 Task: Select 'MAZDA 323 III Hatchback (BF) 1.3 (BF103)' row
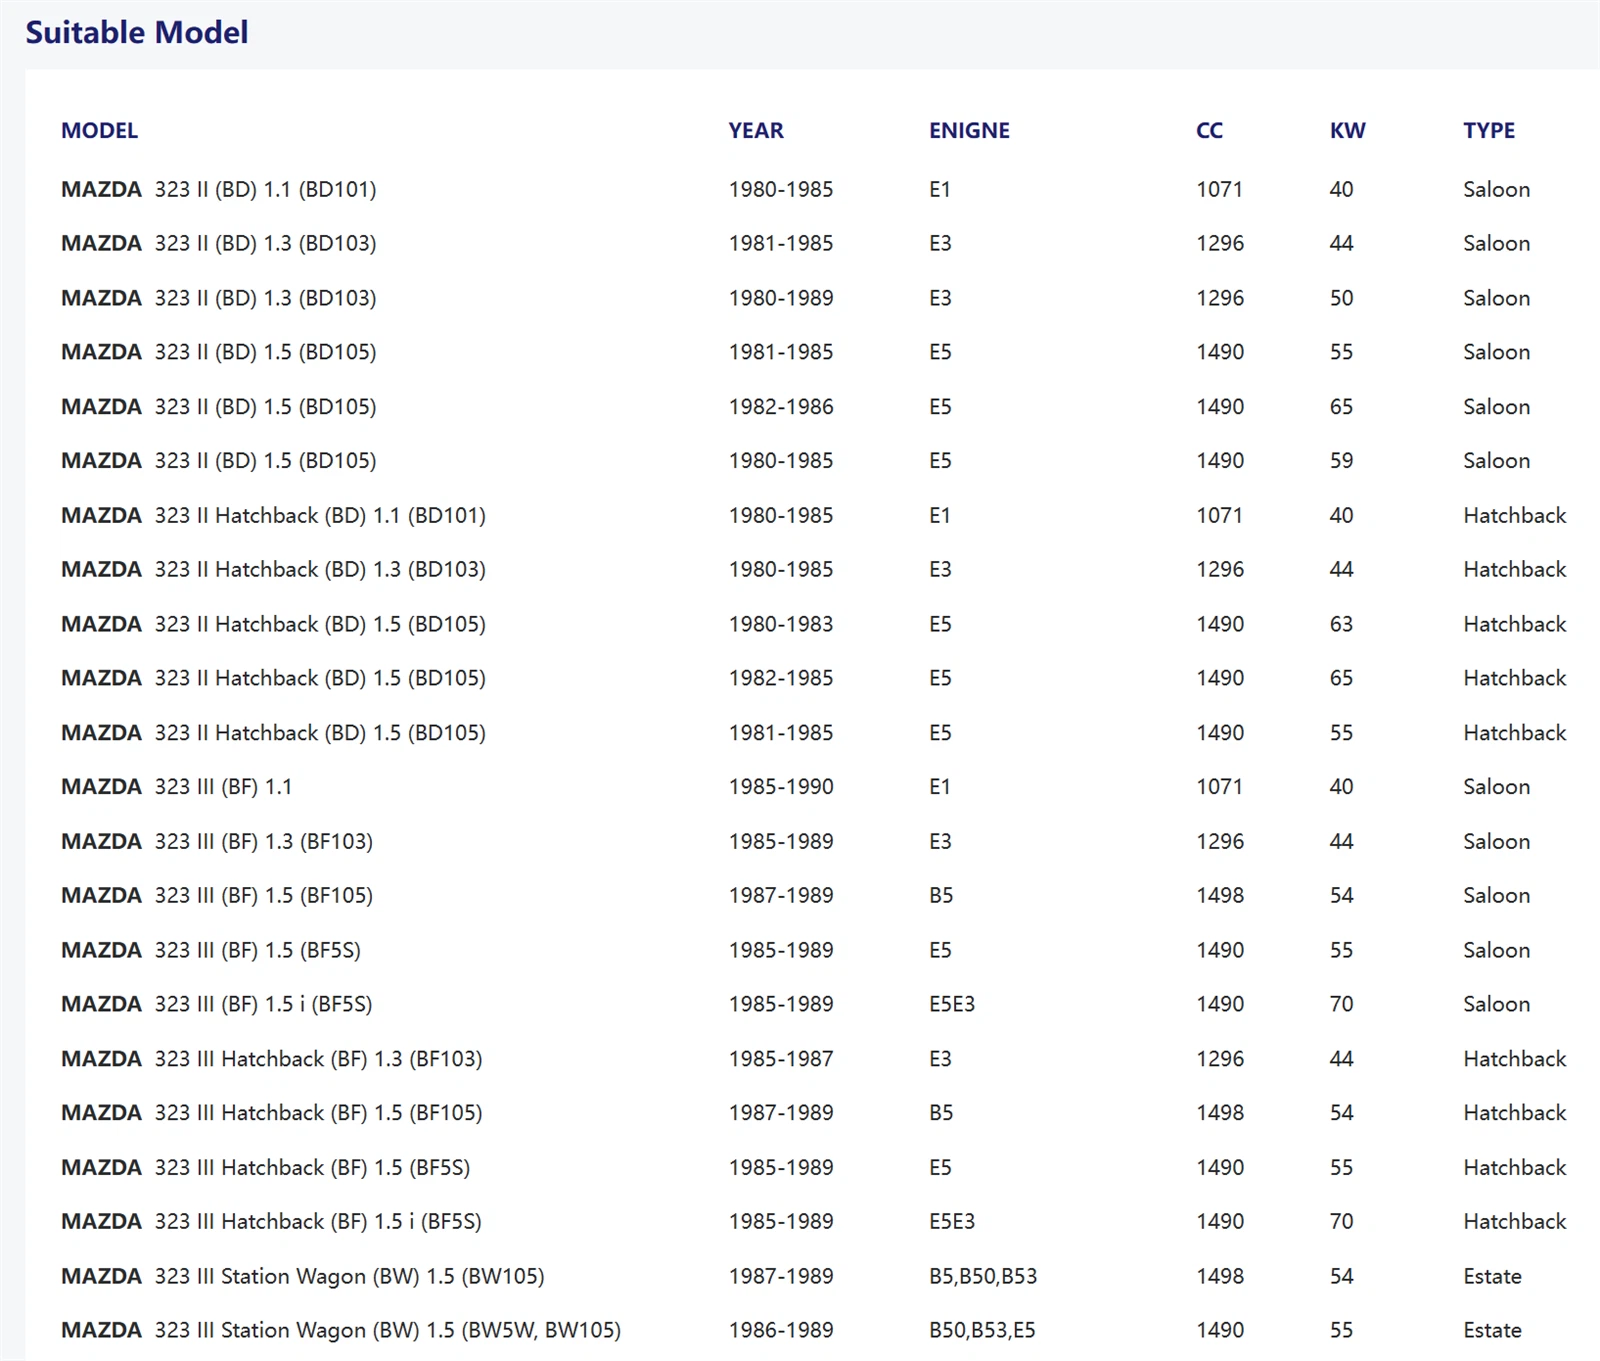point(814,1058)
